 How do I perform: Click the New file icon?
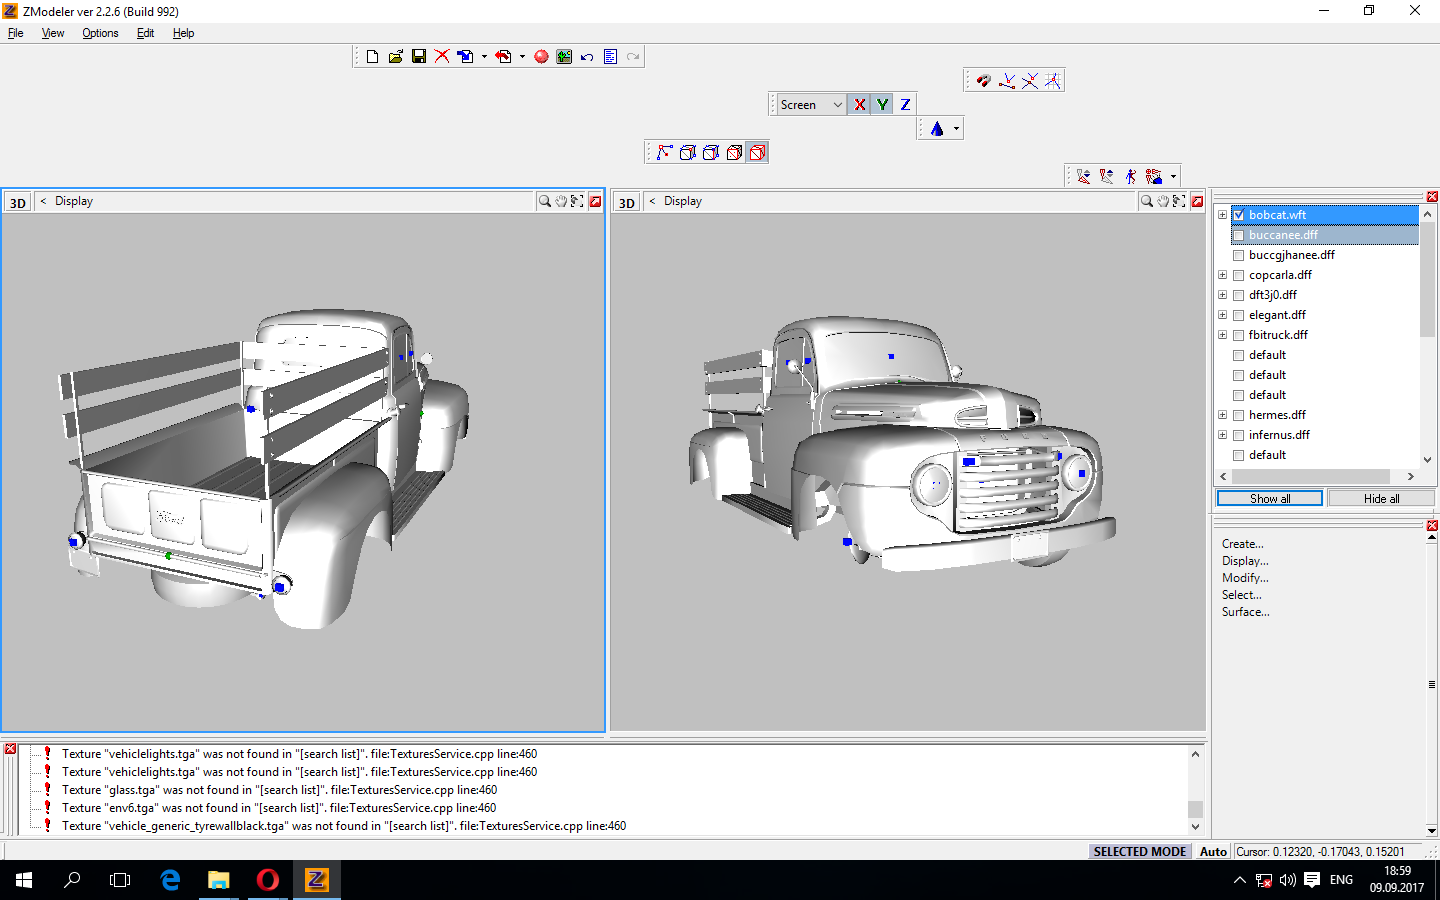pyautogui.click(x=372, y=57)
